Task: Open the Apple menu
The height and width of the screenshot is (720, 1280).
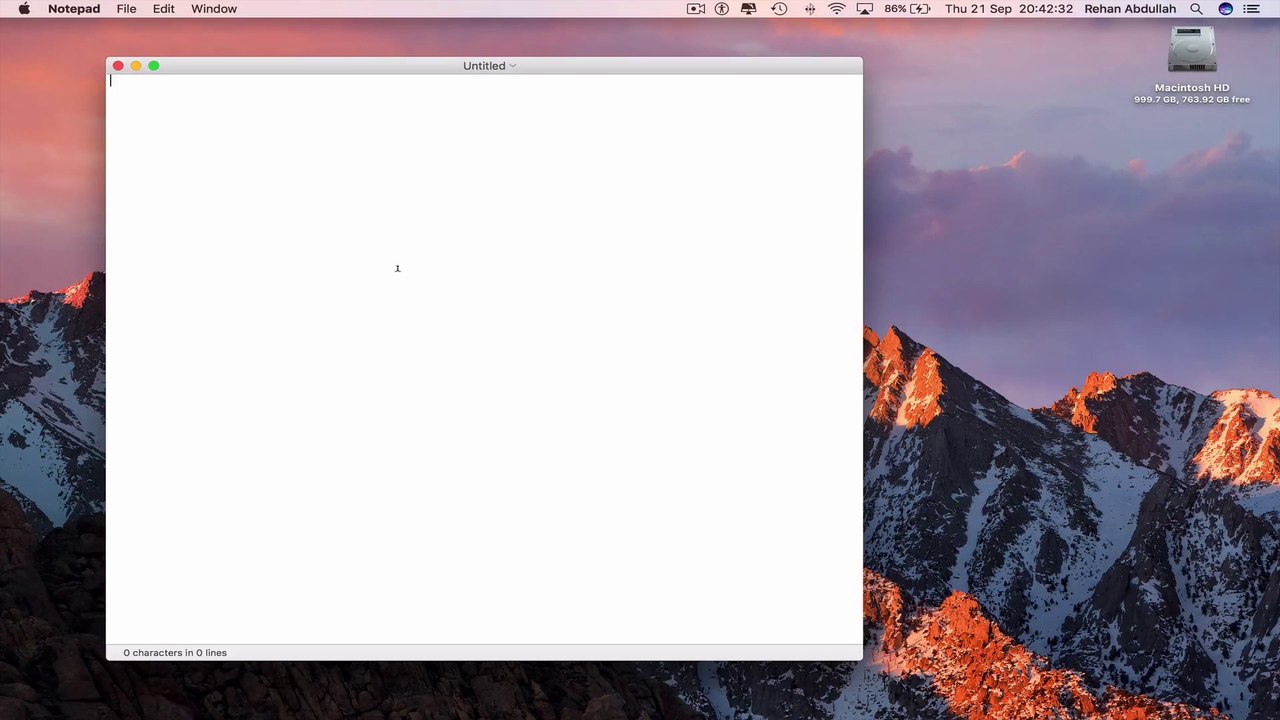Action: (x=24, y=9)
